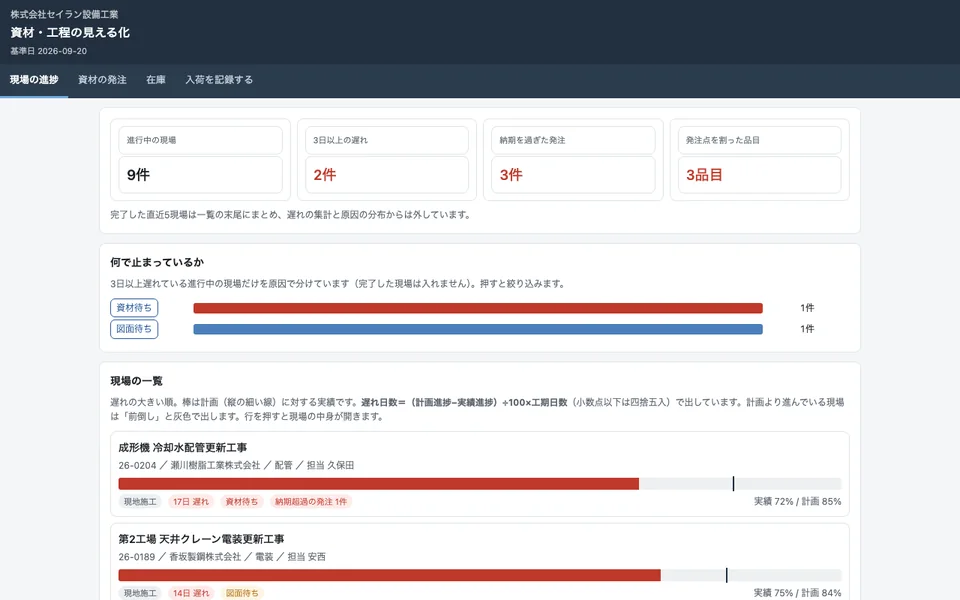
Task: Open the 進行中の現場 9件 card
Action: 200,159
